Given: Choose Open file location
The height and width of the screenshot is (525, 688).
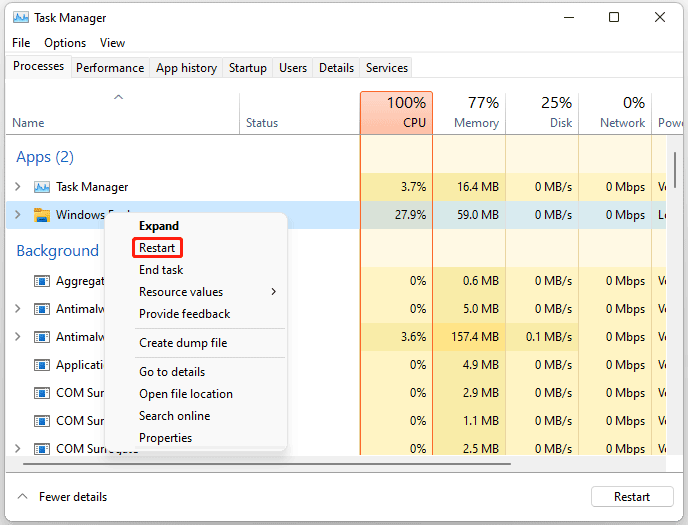Looking at the screenshot, I should (186, 393).
